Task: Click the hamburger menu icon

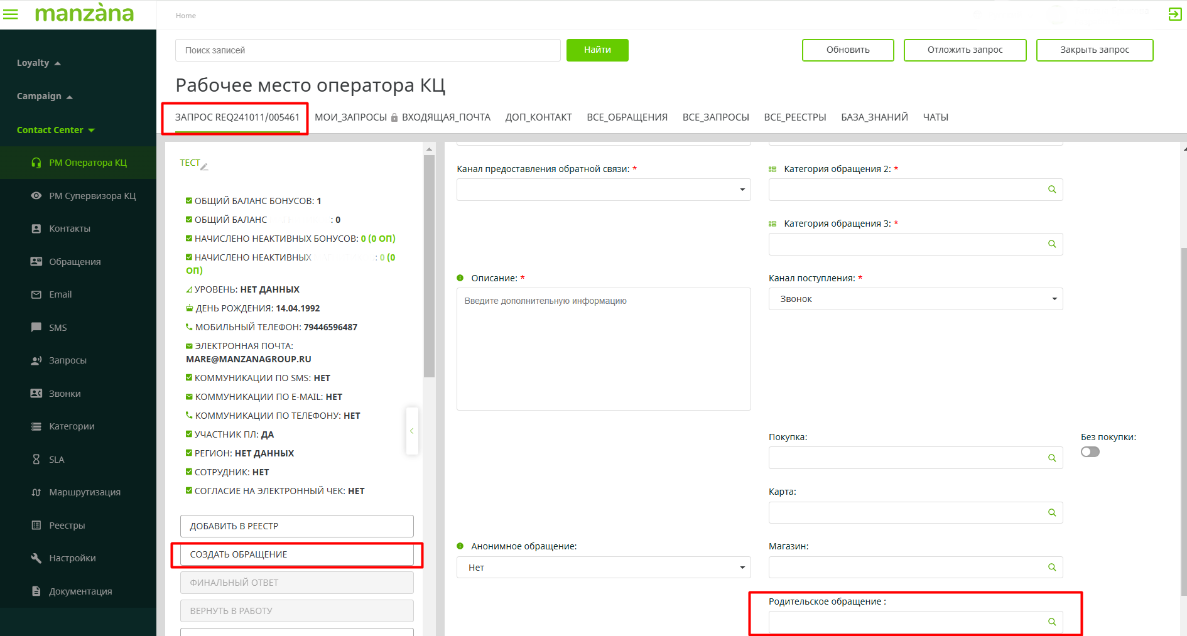Action: pos(11,14)
